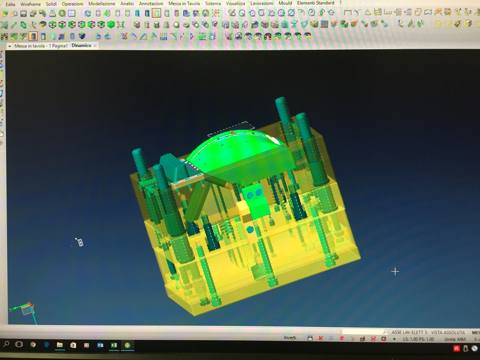Click the axis triad in viewport corner
Viewport: 480px width, 360px height.
[25, 310]
